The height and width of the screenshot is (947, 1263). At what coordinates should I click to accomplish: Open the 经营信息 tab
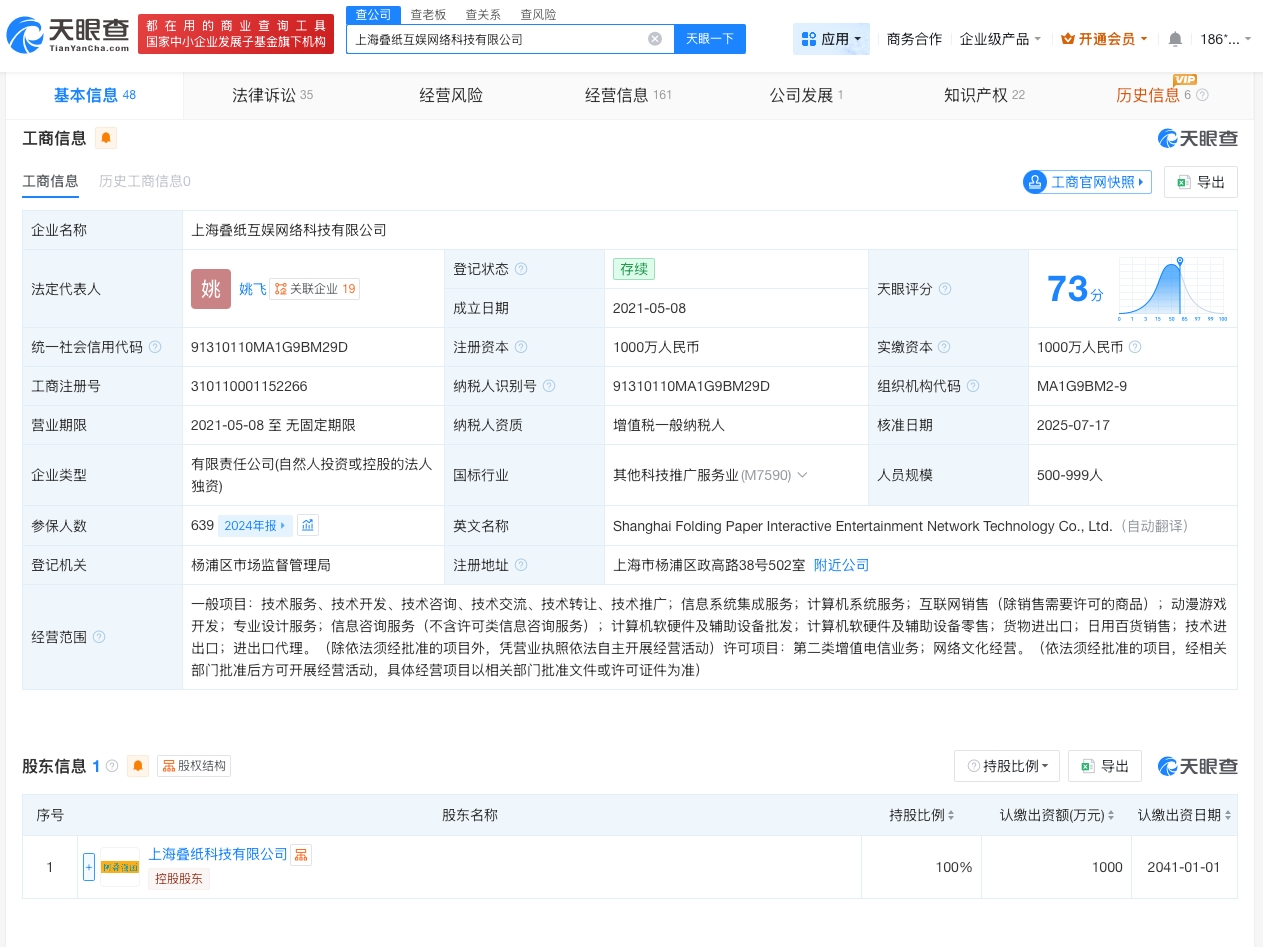coord(628,95)
